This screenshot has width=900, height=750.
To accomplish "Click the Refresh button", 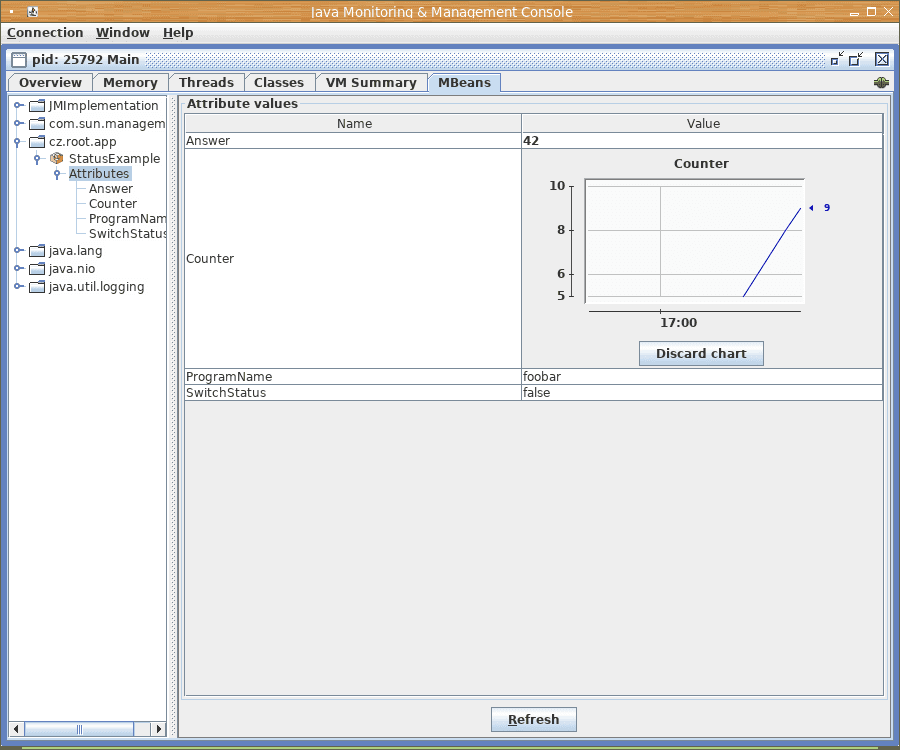I will pyautogui.click(x=533, y=720).
